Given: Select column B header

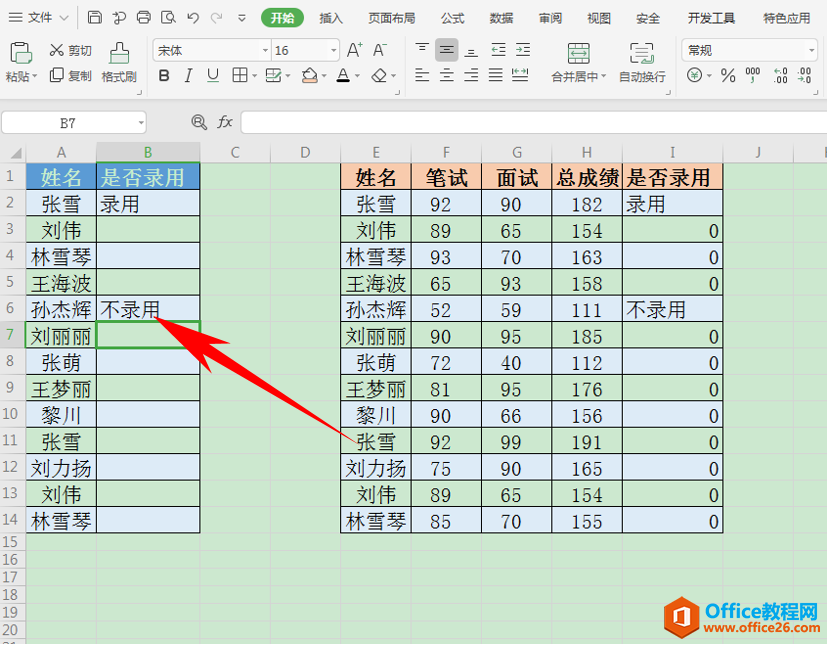Looking at the screenshot, I should 148,152.
